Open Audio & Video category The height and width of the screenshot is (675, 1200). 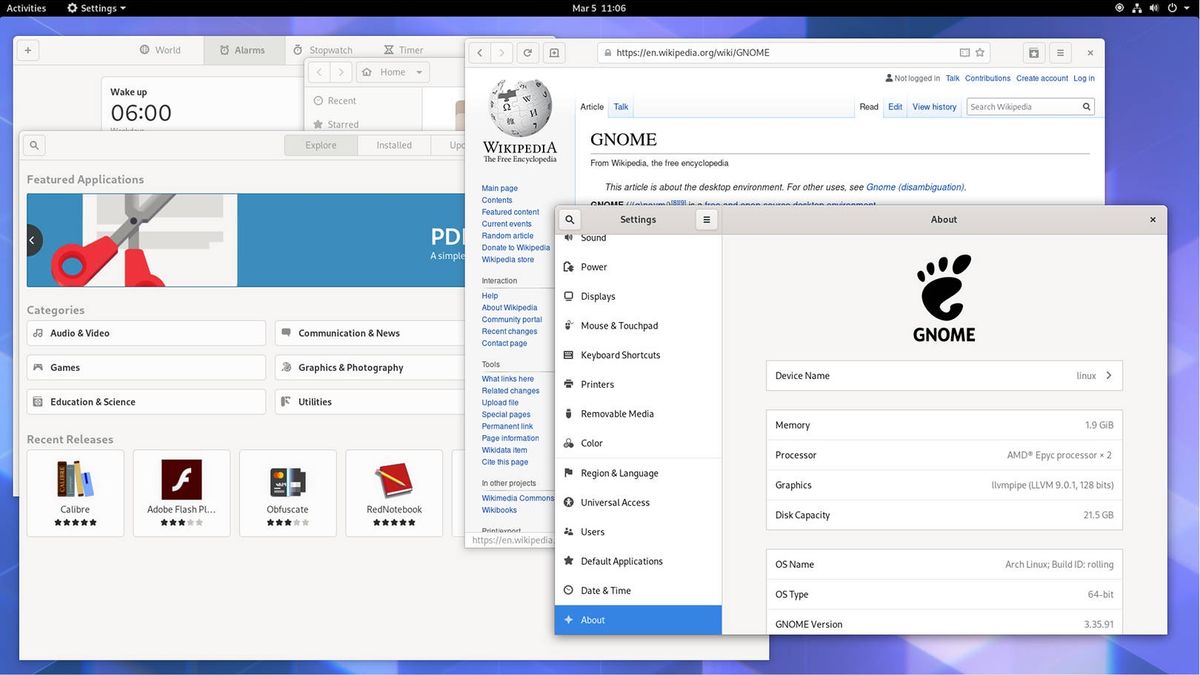[146, 333]
